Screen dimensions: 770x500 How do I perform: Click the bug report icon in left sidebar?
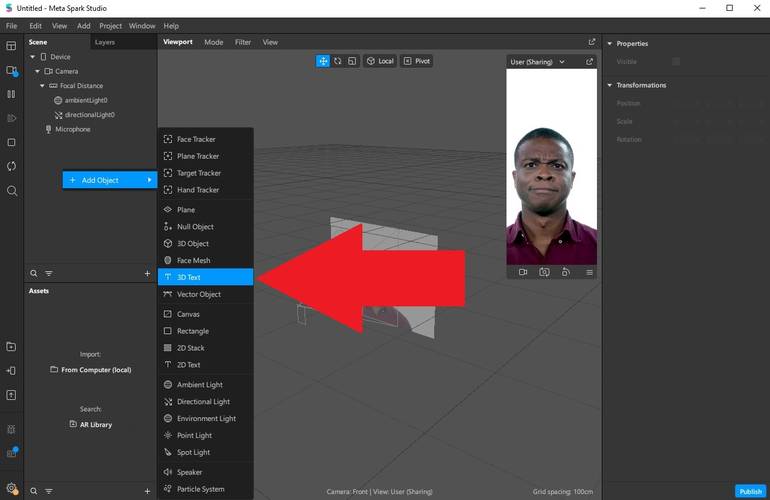11,429
